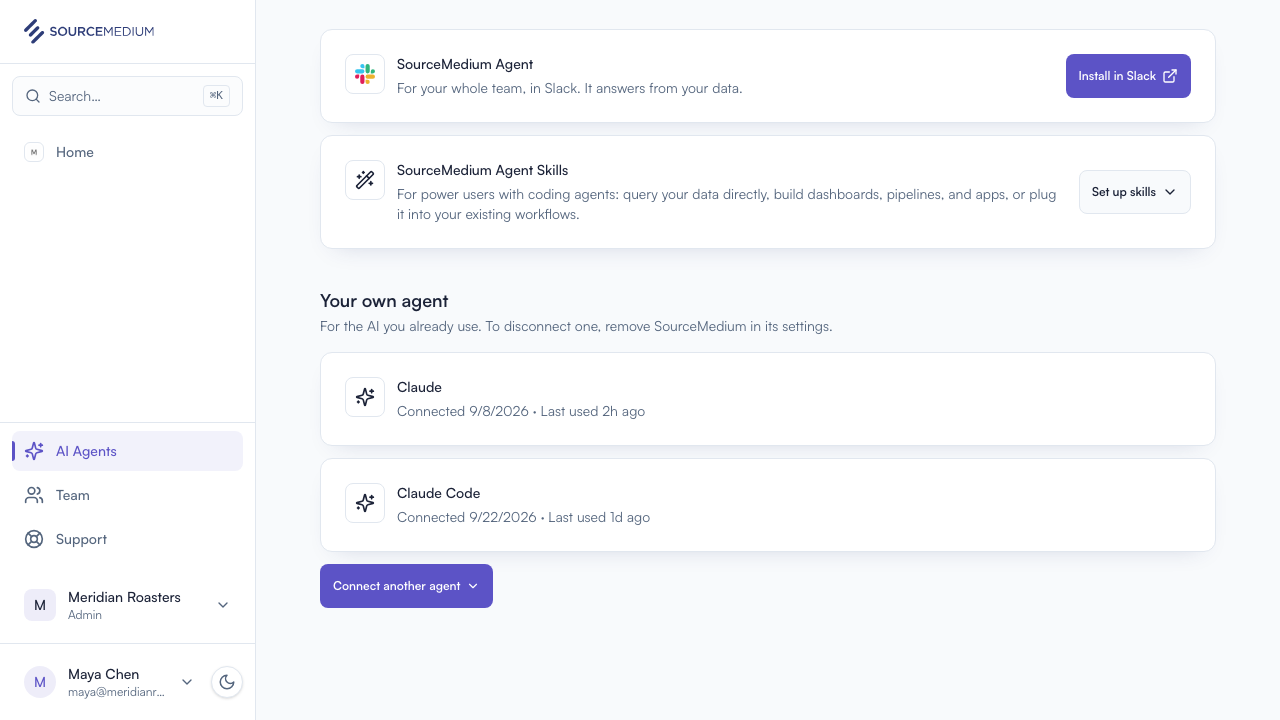Click the Home M icon

point(34,152)
